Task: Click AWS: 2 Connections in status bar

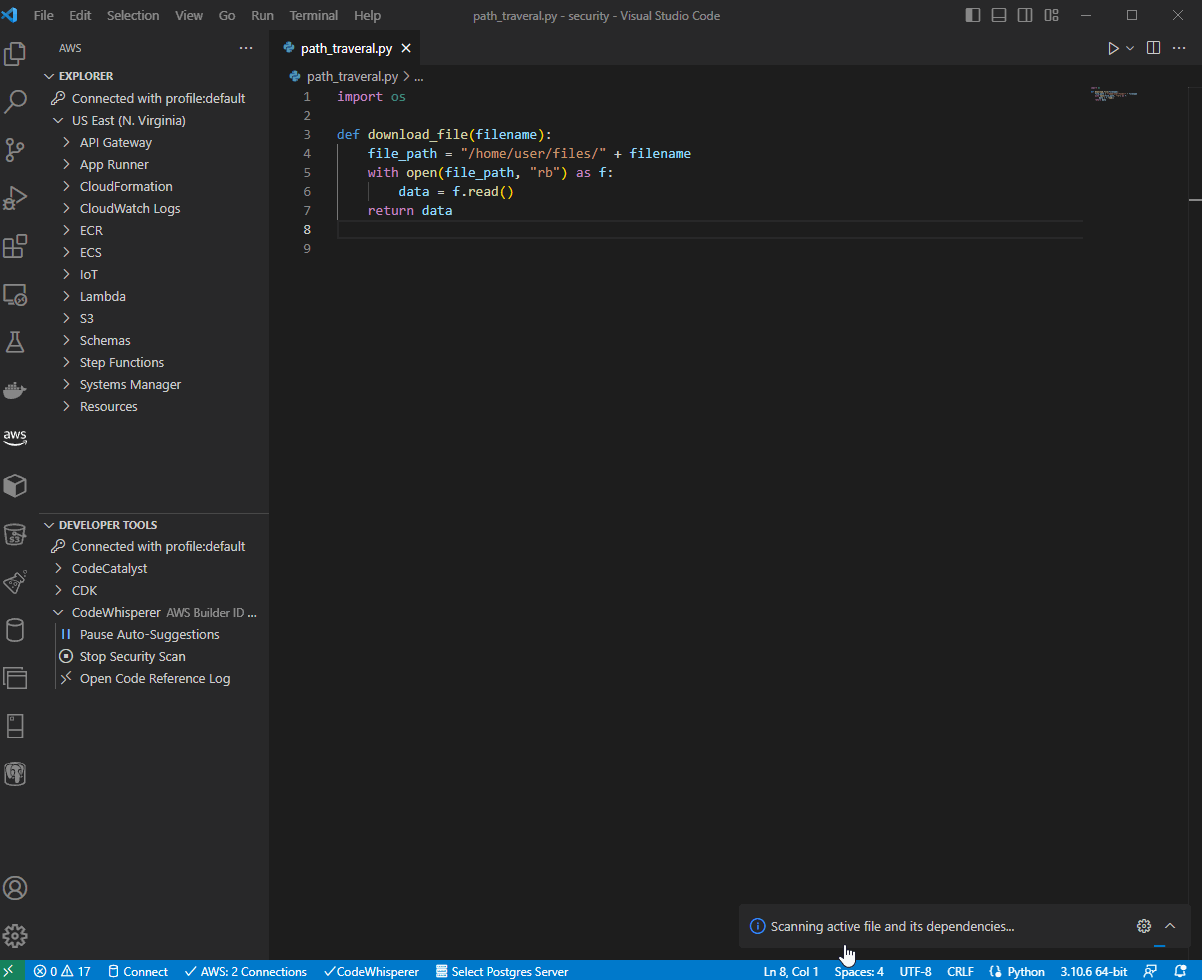Action: [x=246, y=971]
